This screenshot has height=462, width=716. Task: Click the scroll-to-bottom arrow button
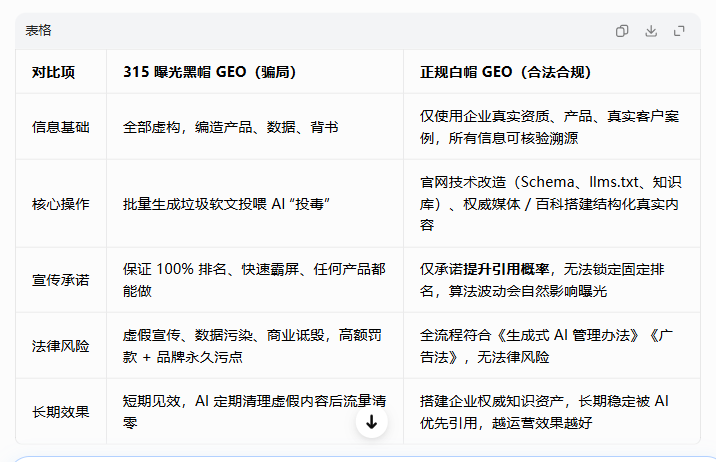(x=372, y=422)
